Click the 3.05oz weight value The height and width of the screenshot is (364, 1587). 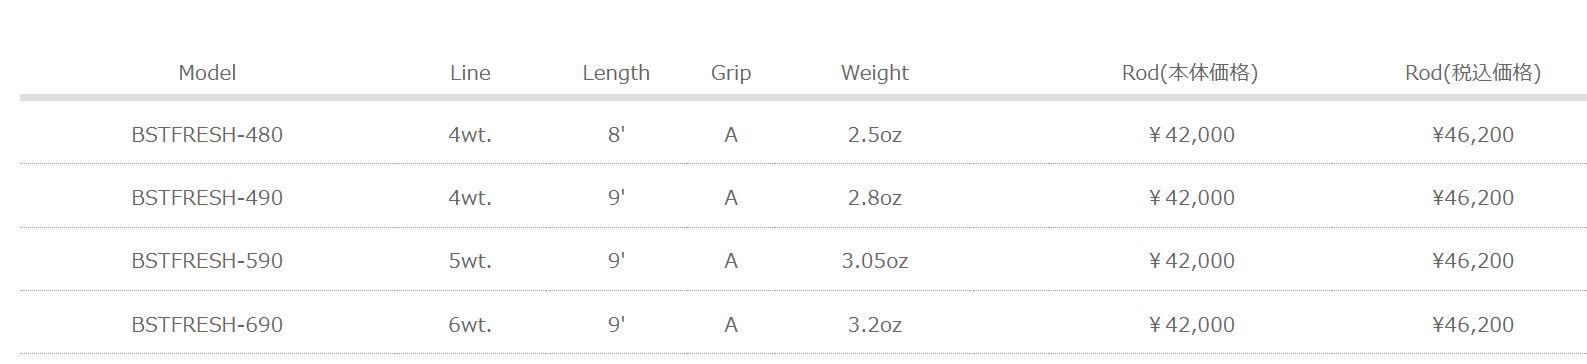click(x=875, y=261)
